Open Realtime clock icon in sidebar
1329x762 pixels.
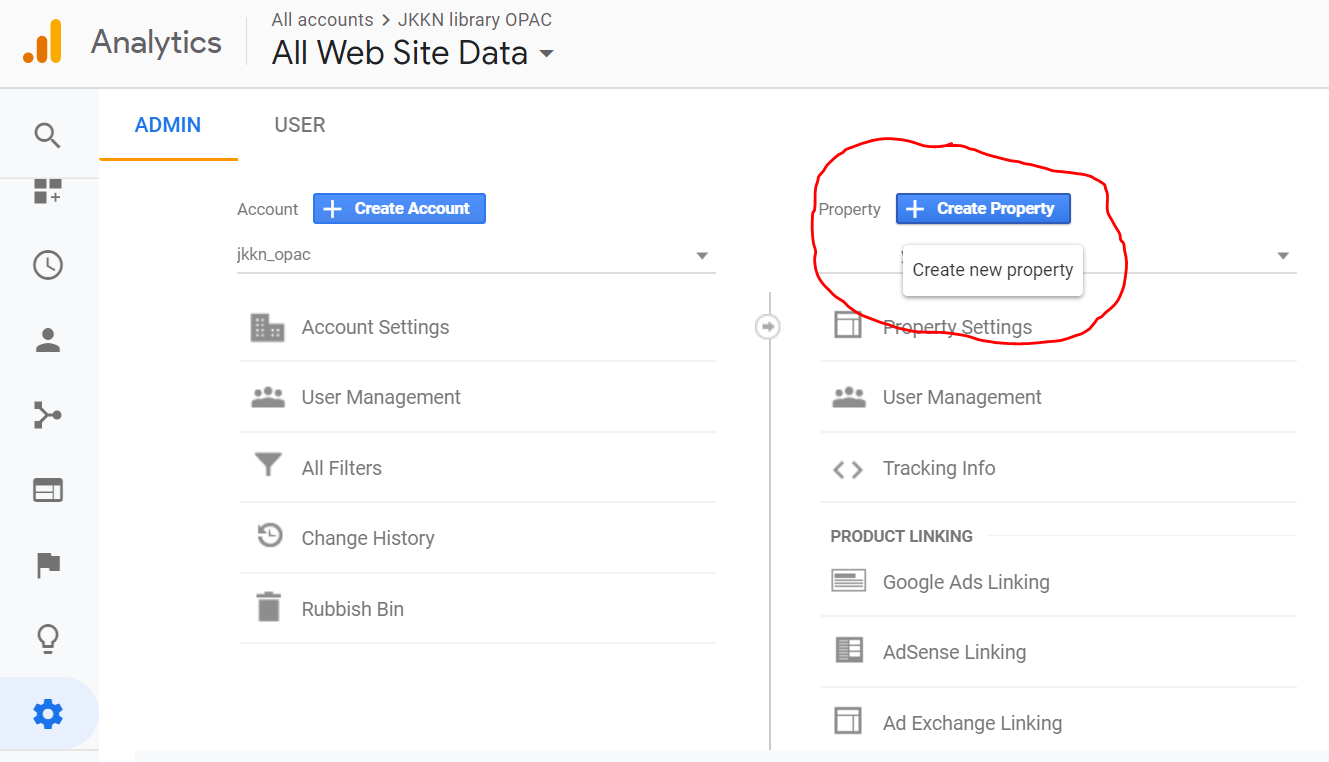tap(48, 265)
